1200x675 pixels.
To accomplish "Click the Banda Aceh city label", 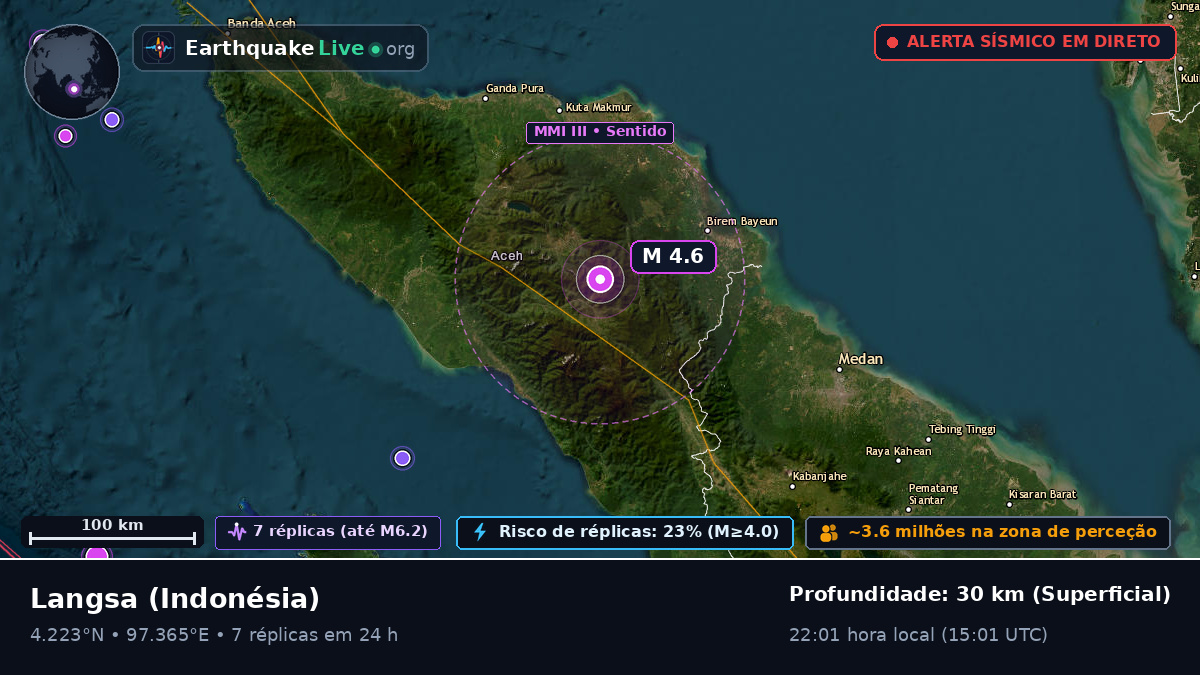I will [262, 23].
